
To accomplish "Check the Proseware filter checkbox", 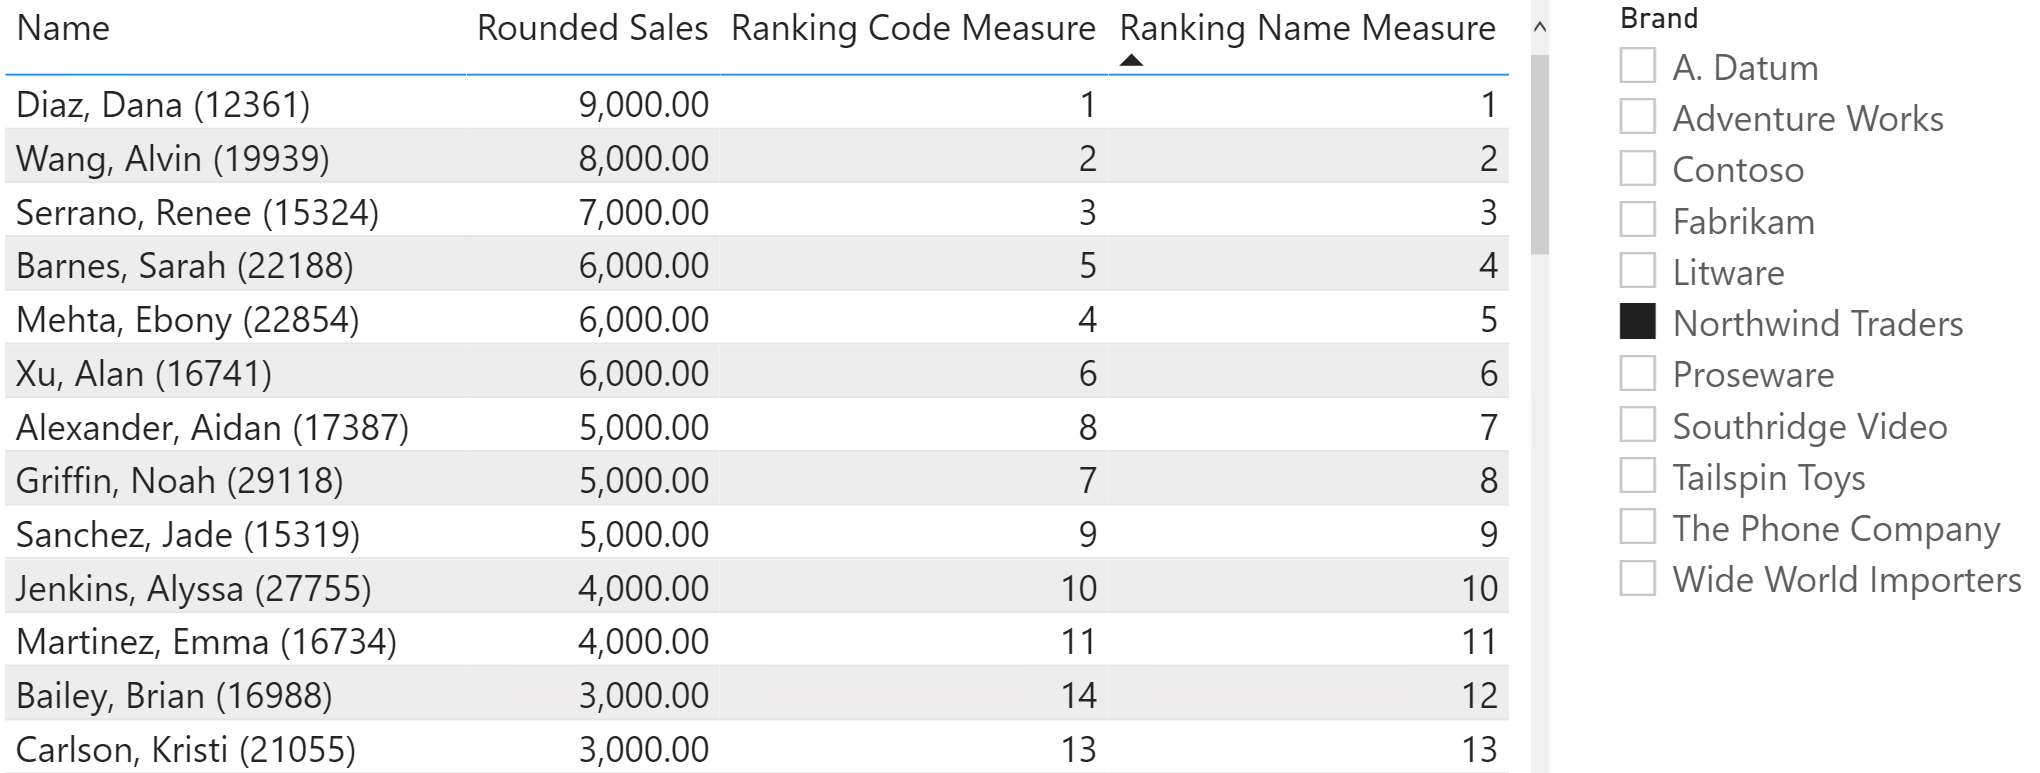I will point(1637,373).
